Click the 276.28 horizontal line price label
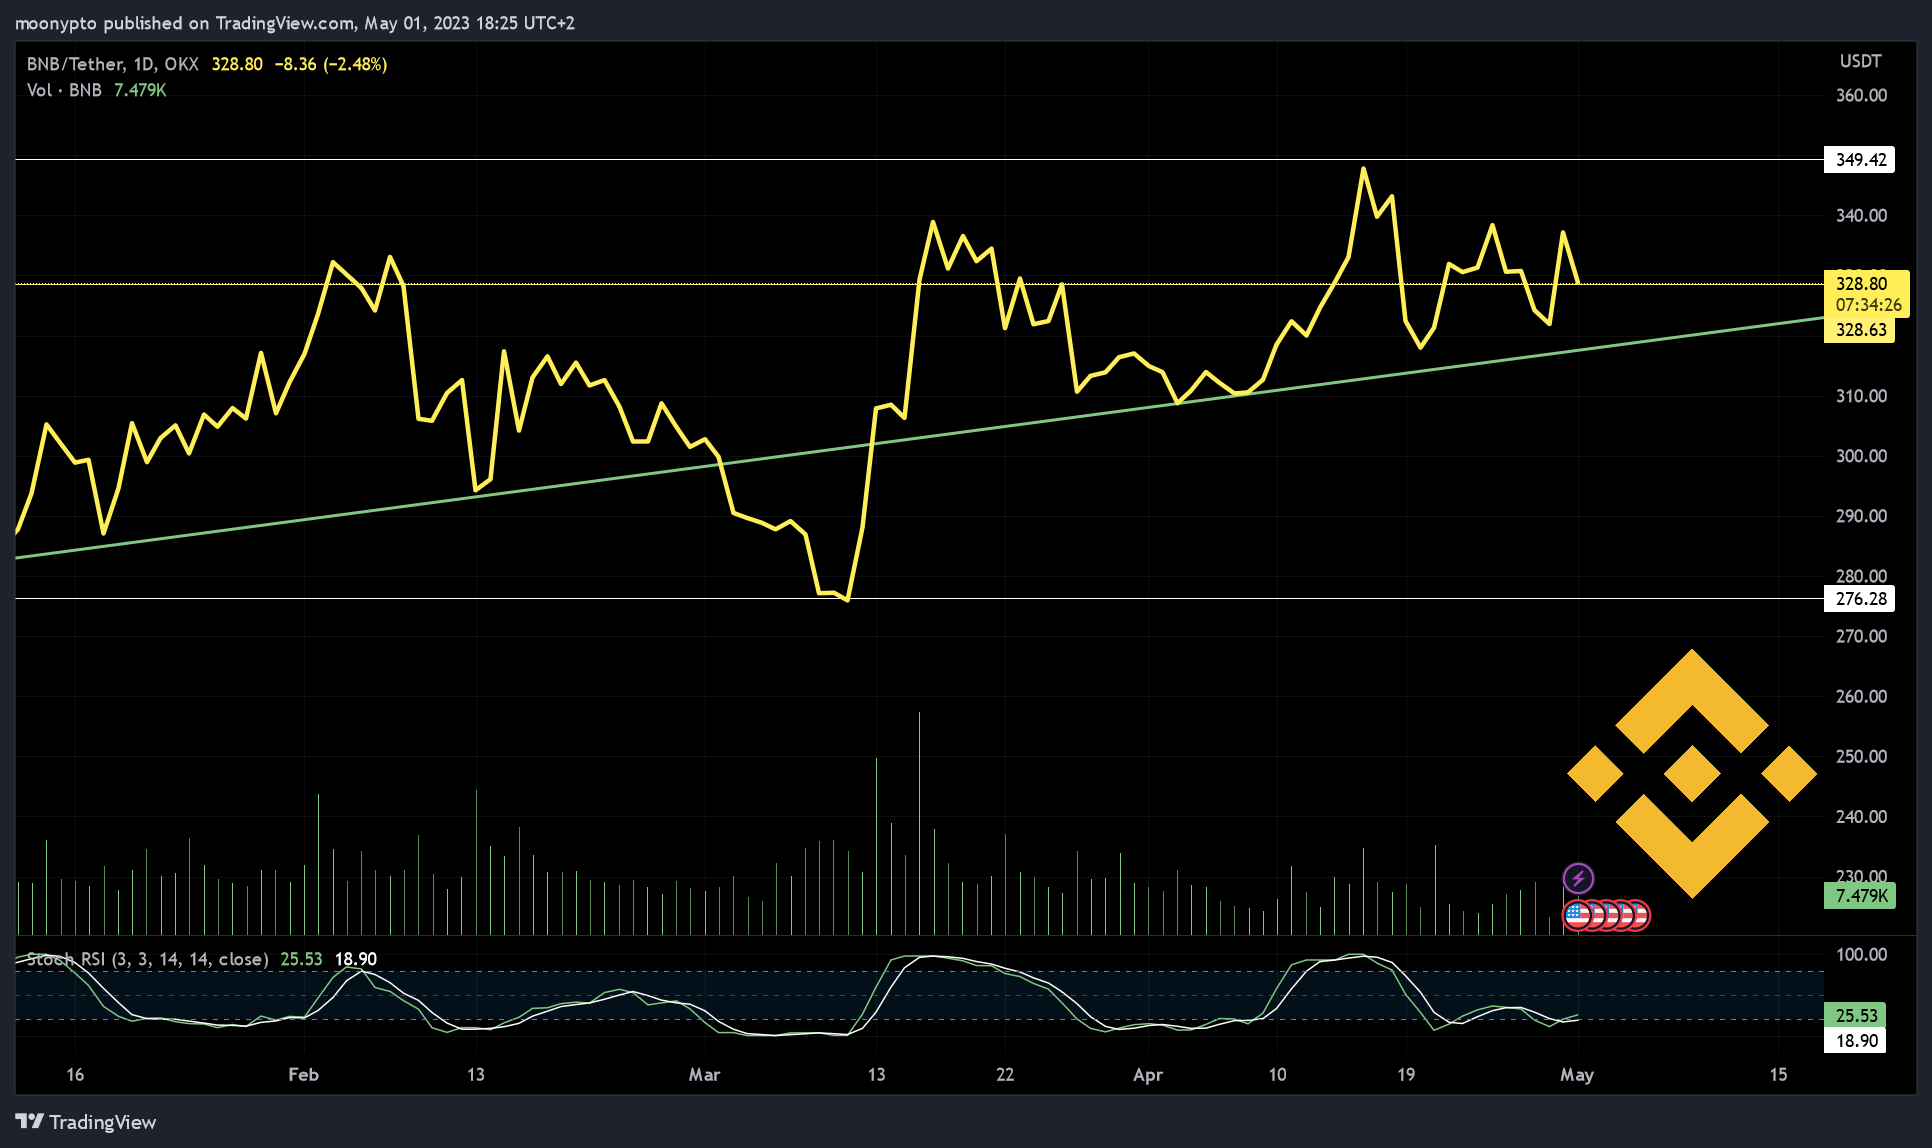 [1860, 599]
